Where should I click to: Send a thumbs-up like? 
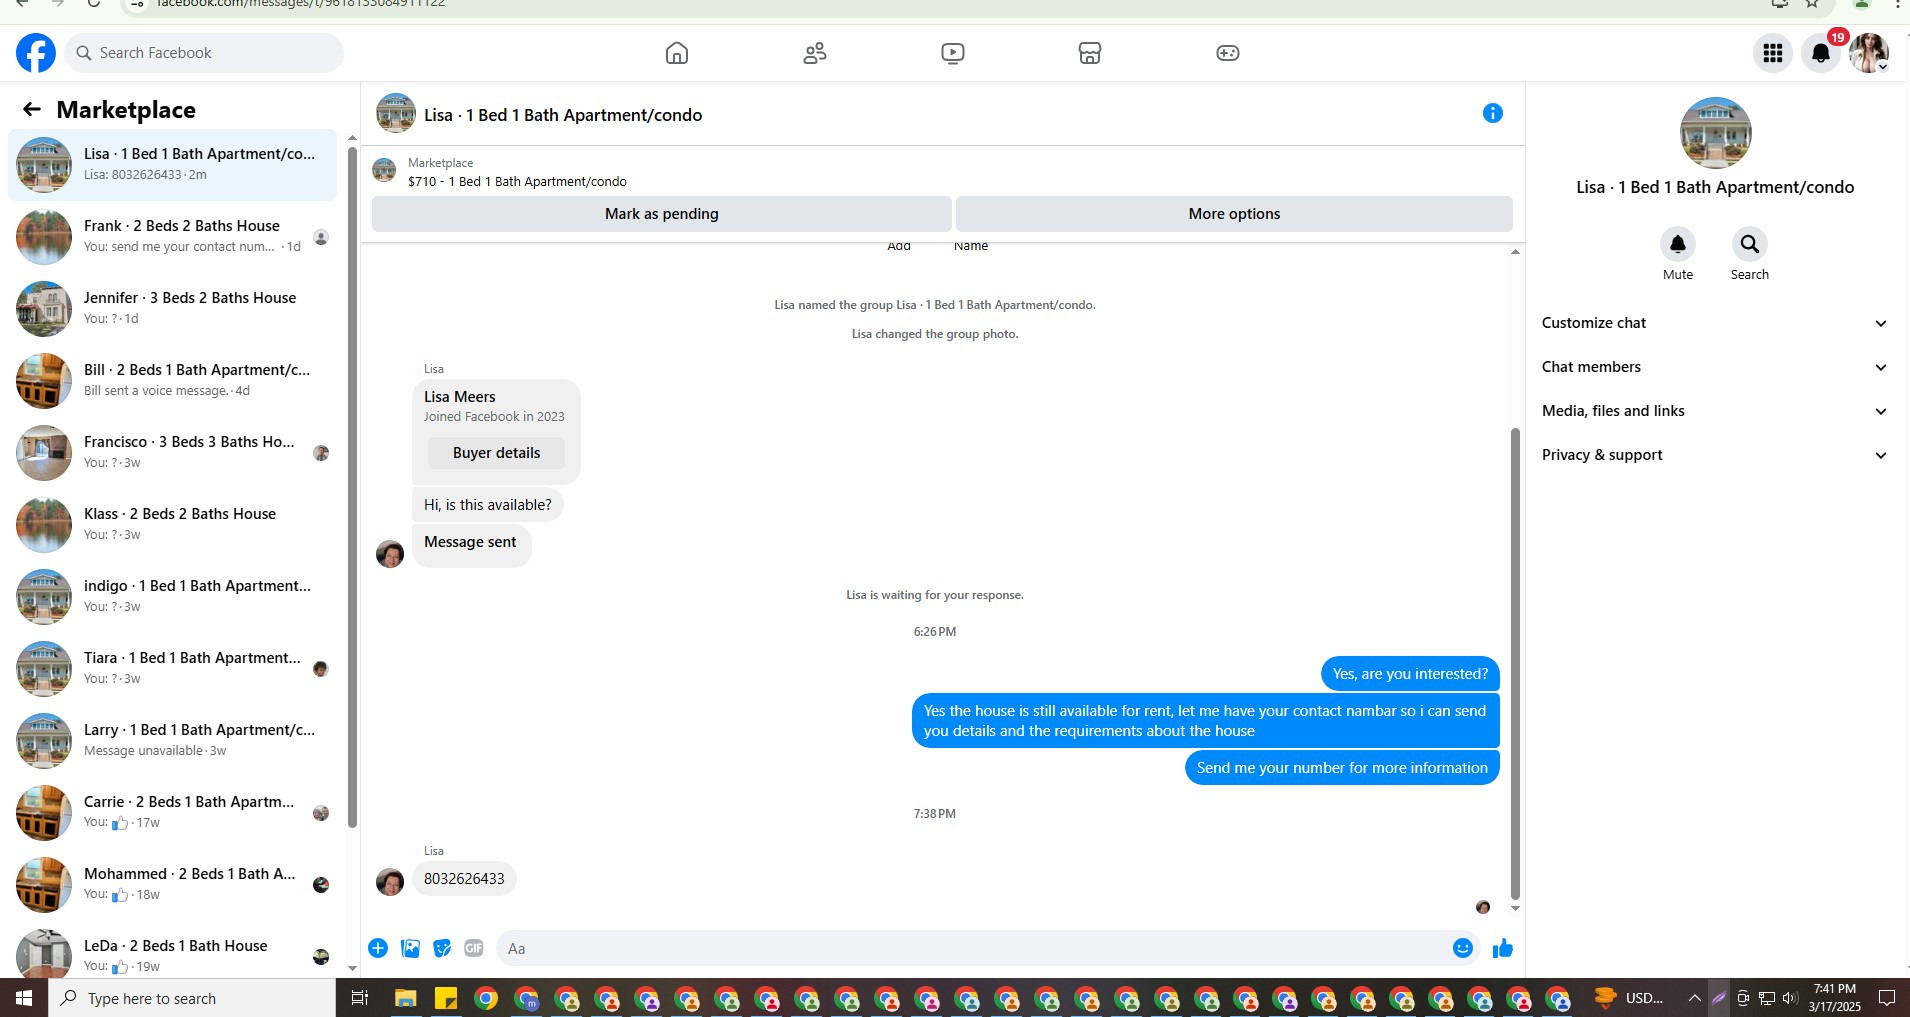(x=1503, y=948)
